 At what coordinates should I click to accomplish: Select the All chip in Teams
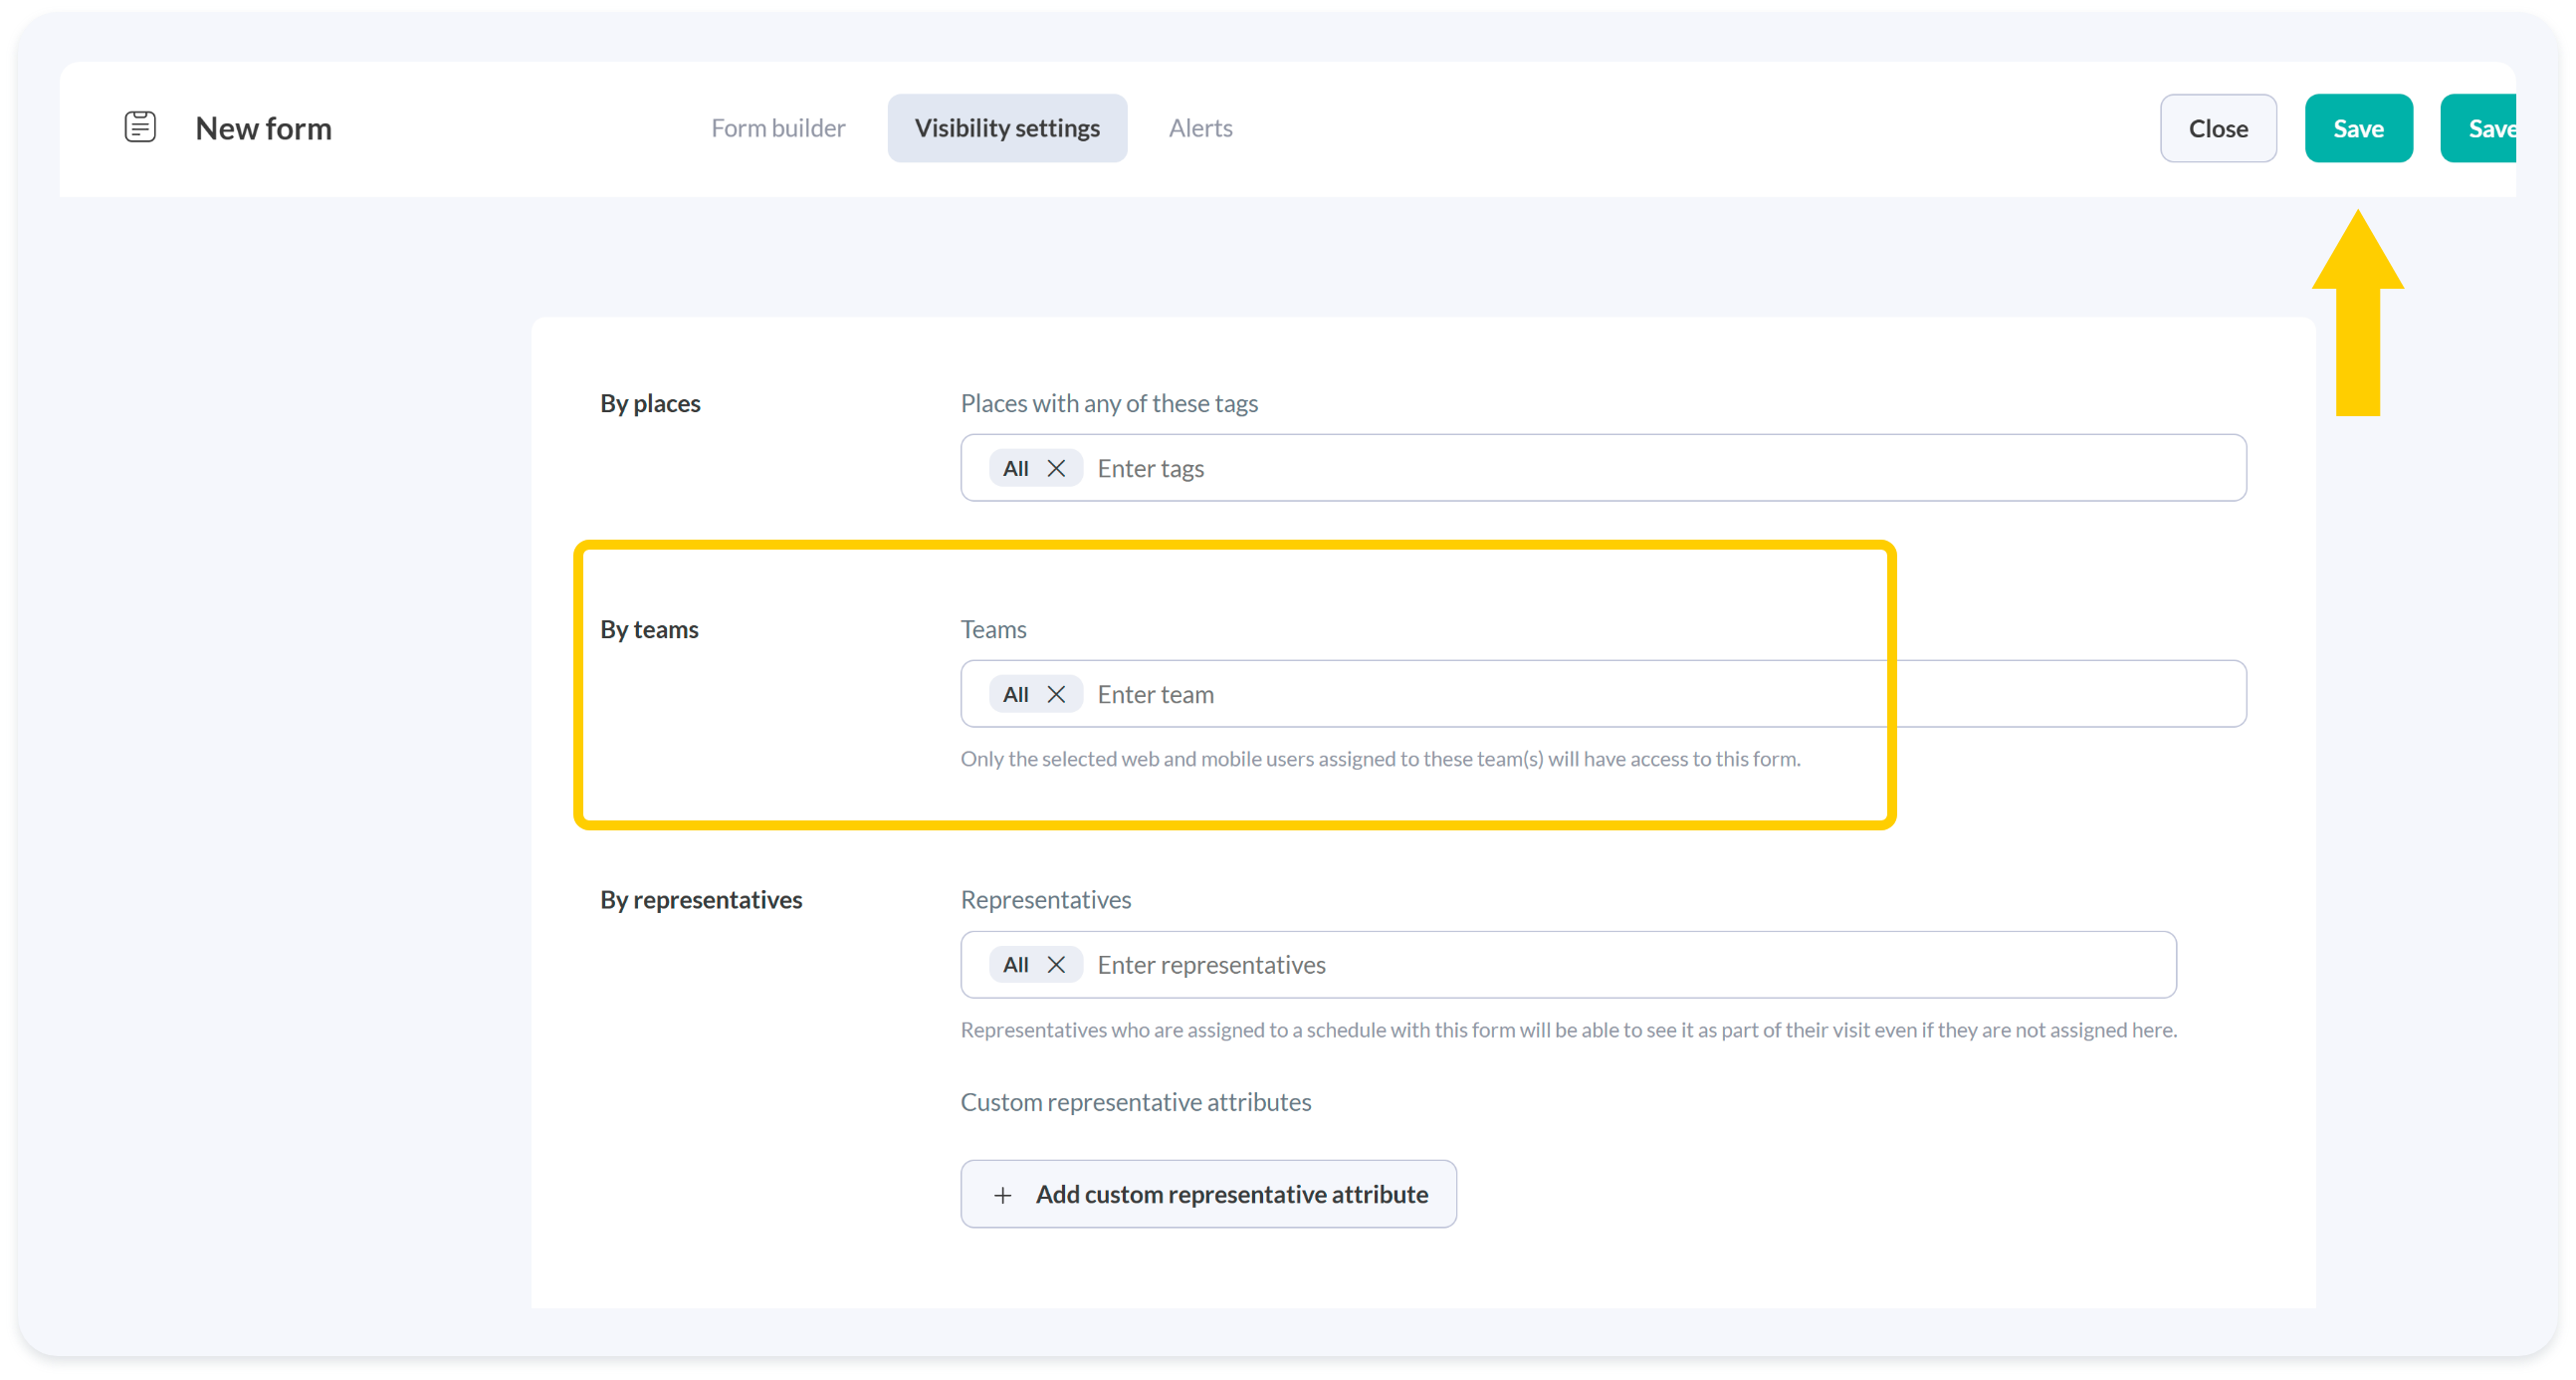[1015, 694]
